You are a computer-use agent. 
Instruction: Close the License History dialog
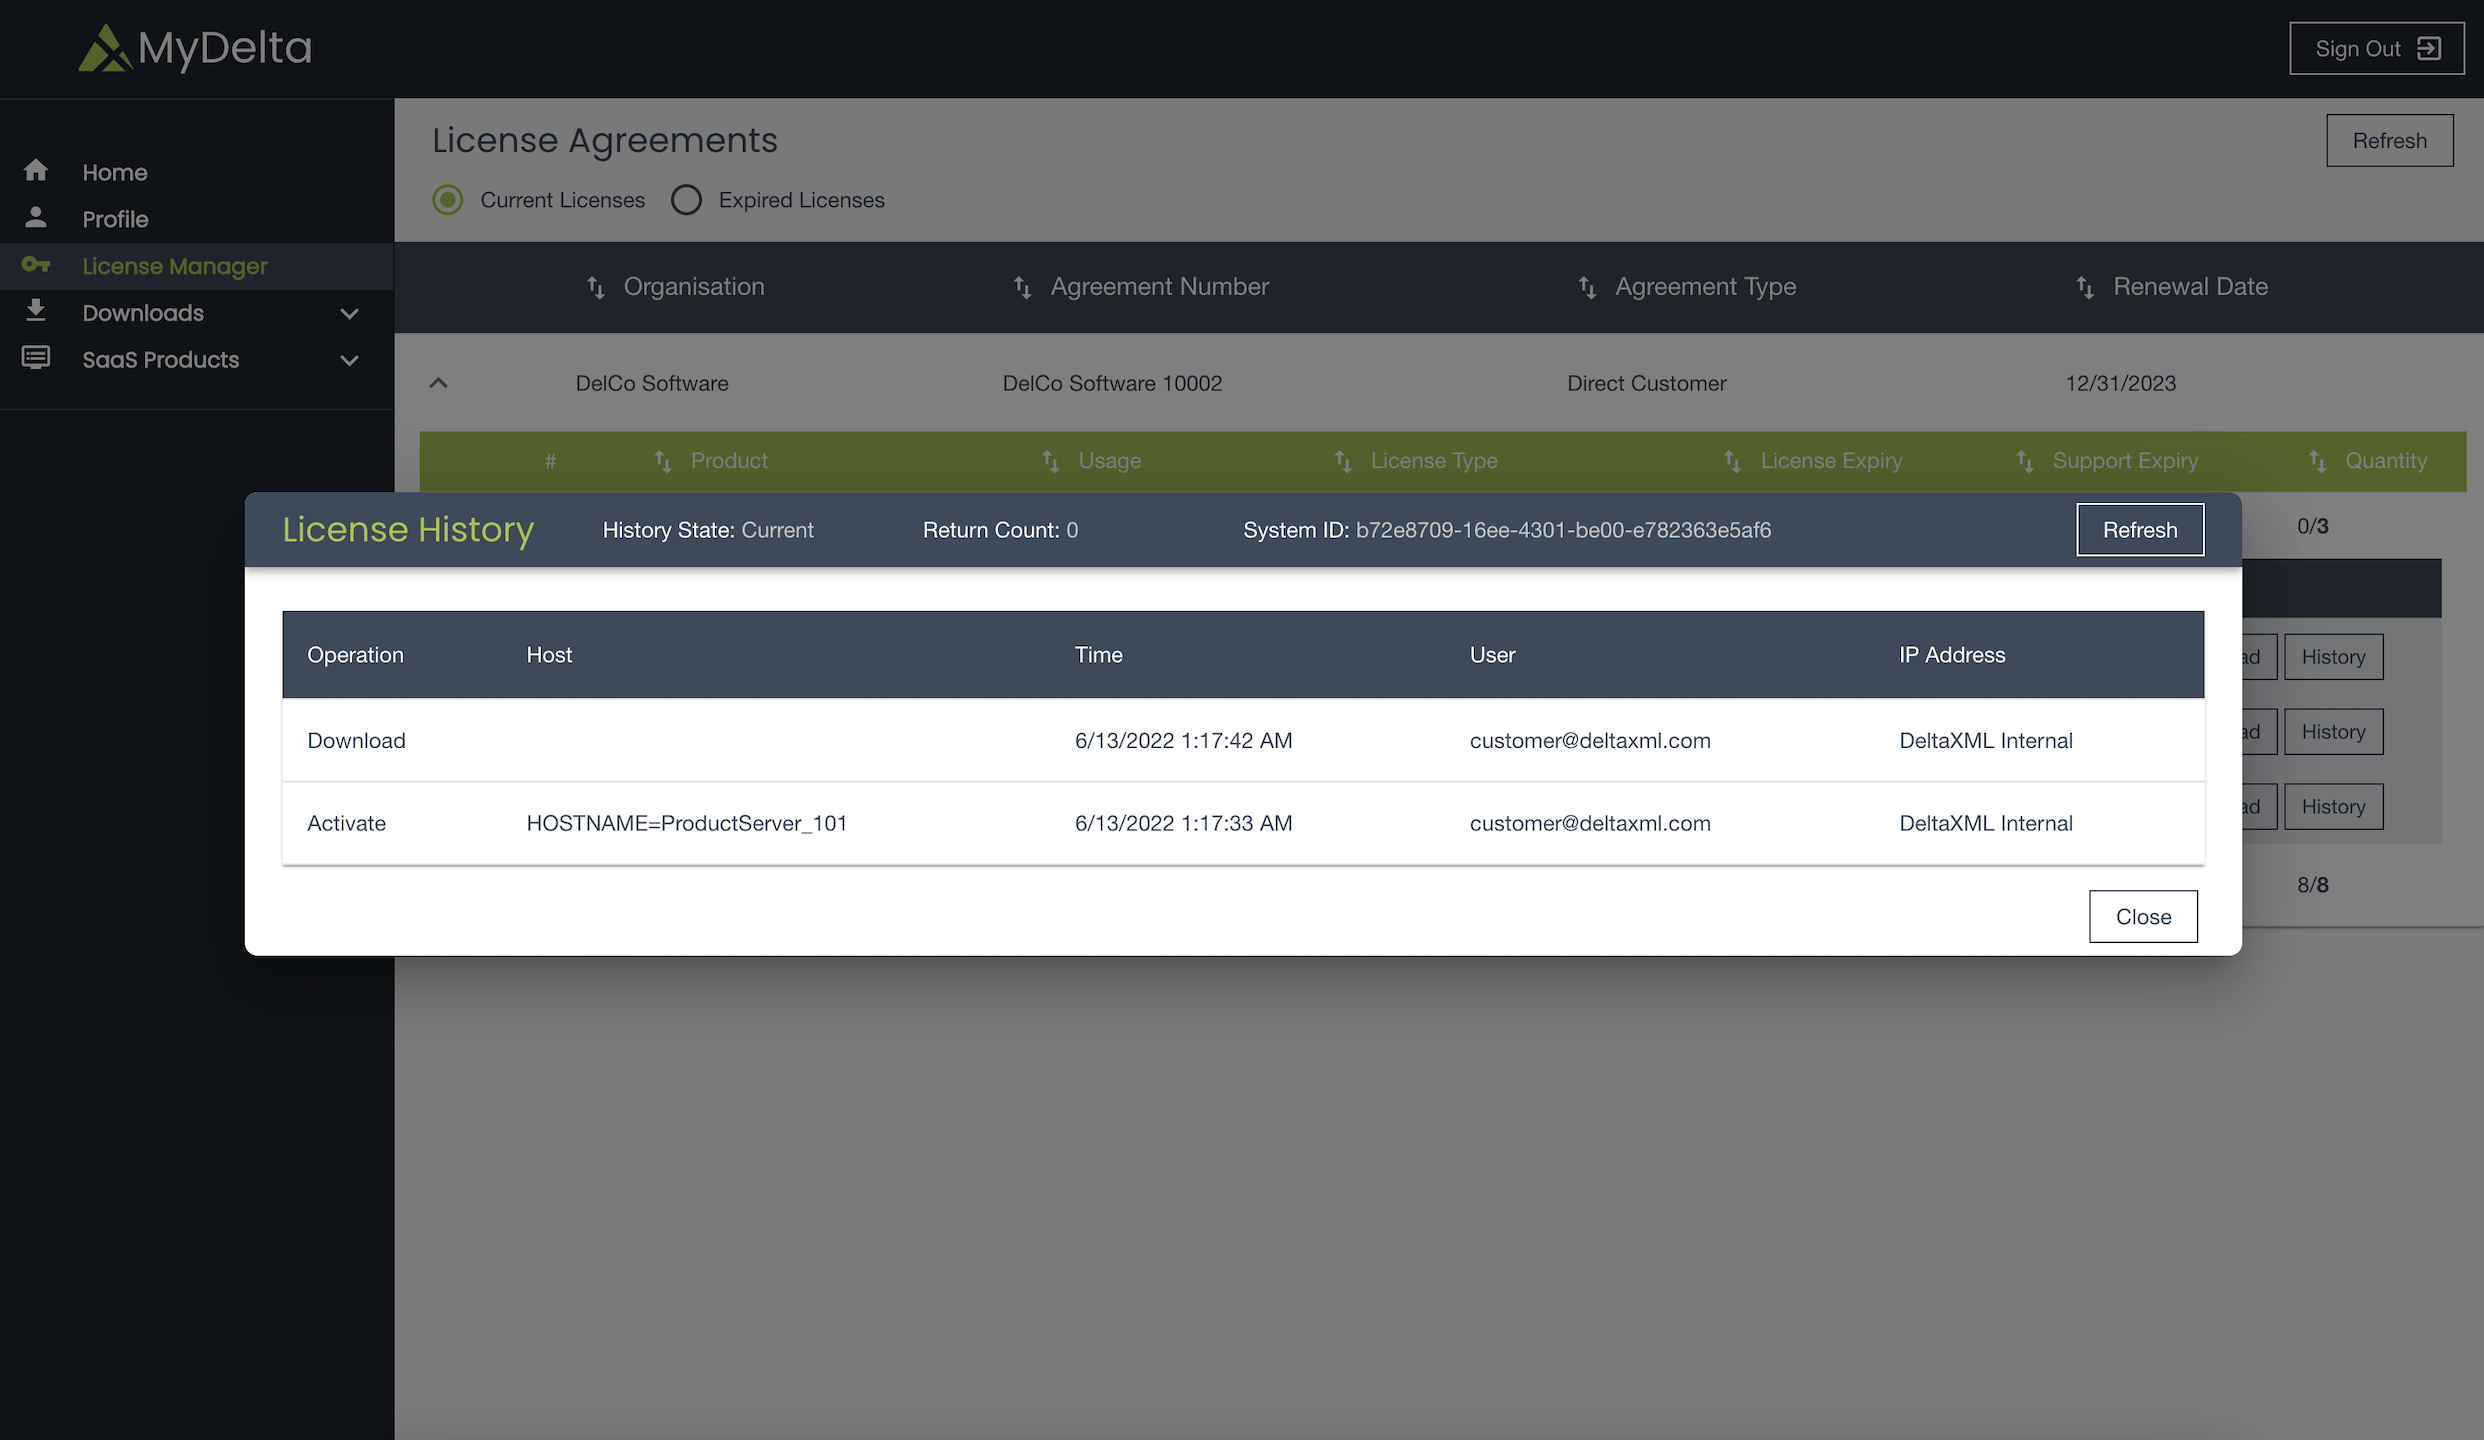point(2143,916)
